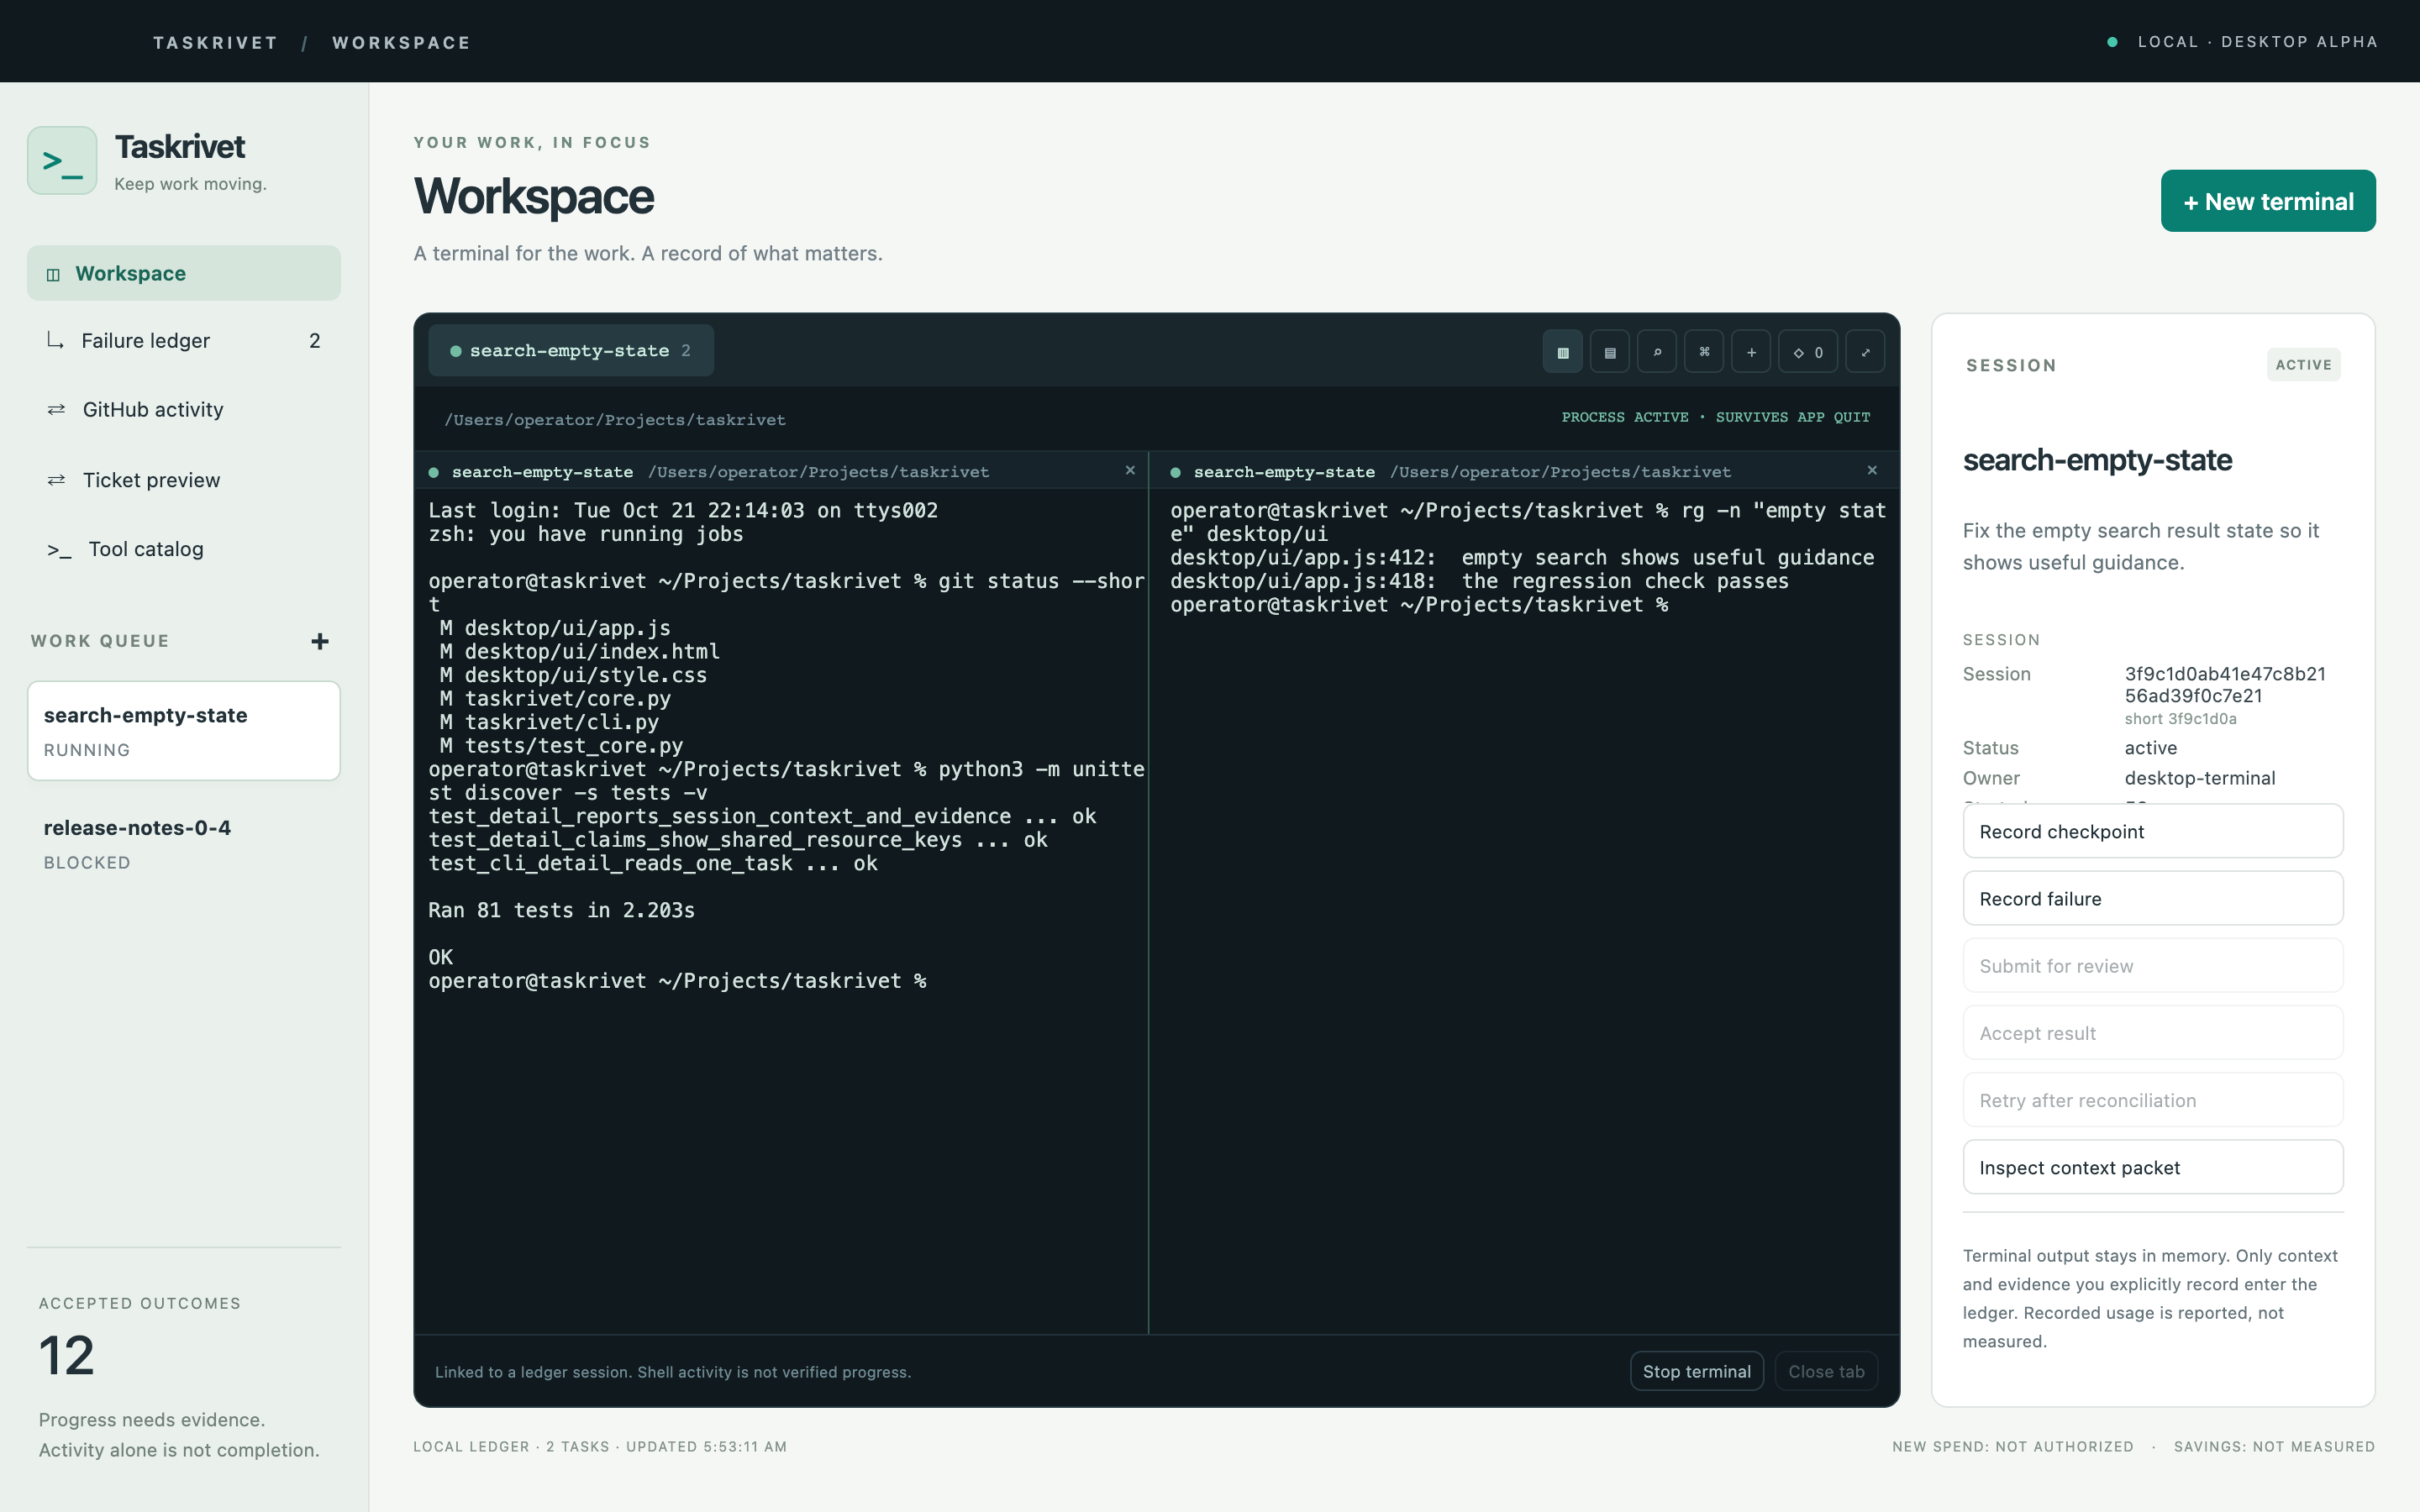Click TASKRIVET in the top breadcrumb
2420x1512 pixels.
coord(215,43)
